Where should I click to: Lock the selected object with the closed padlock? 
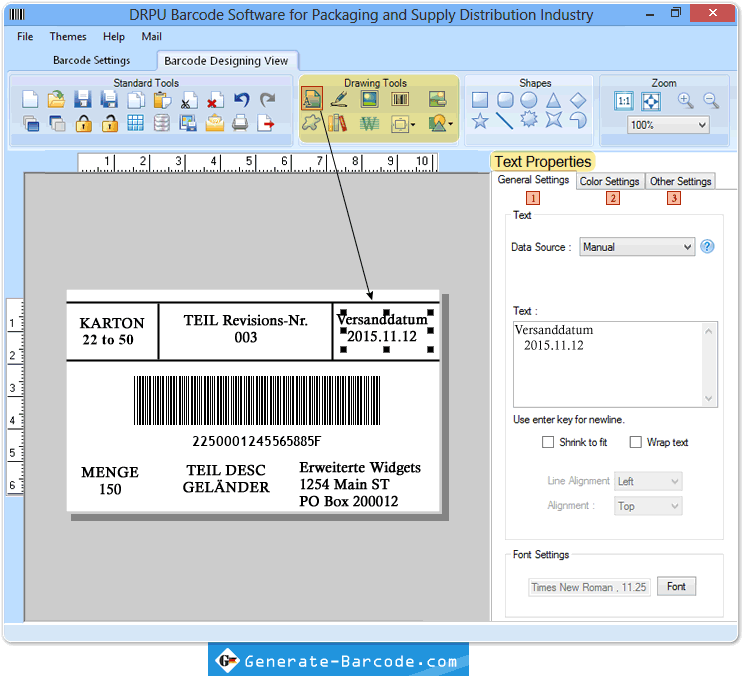pyautogui.click(x=84, y=124)
